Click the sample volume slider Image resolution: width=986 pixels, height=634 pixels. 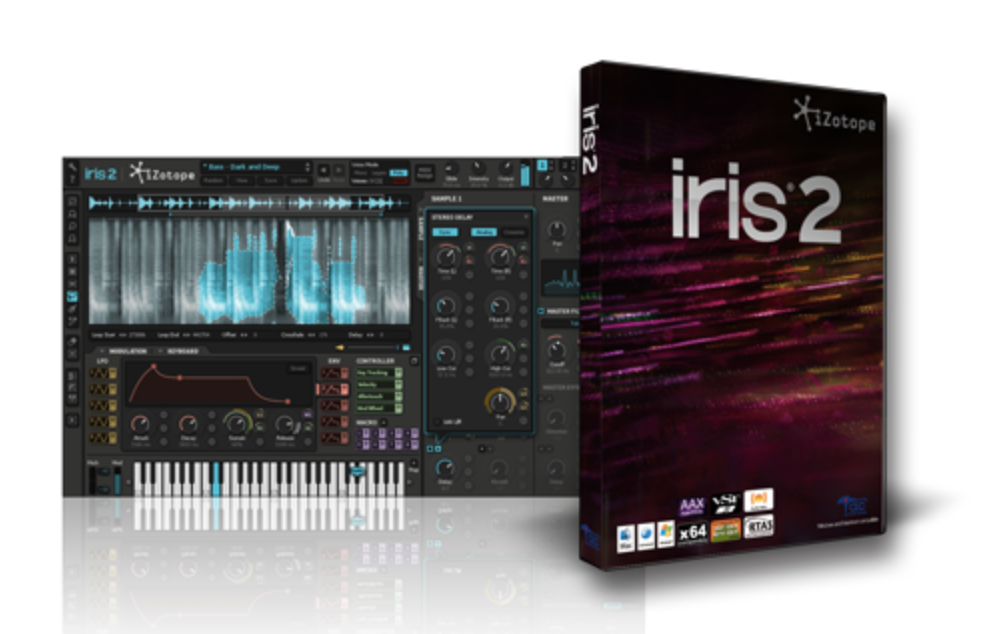(372, 347)
